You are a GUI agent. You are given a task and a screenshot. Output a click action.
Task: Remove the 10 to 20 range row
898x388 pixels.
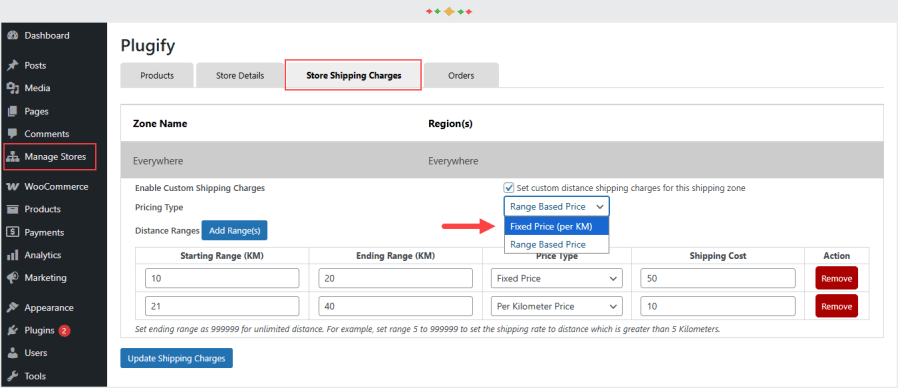[x=837, y=279]
